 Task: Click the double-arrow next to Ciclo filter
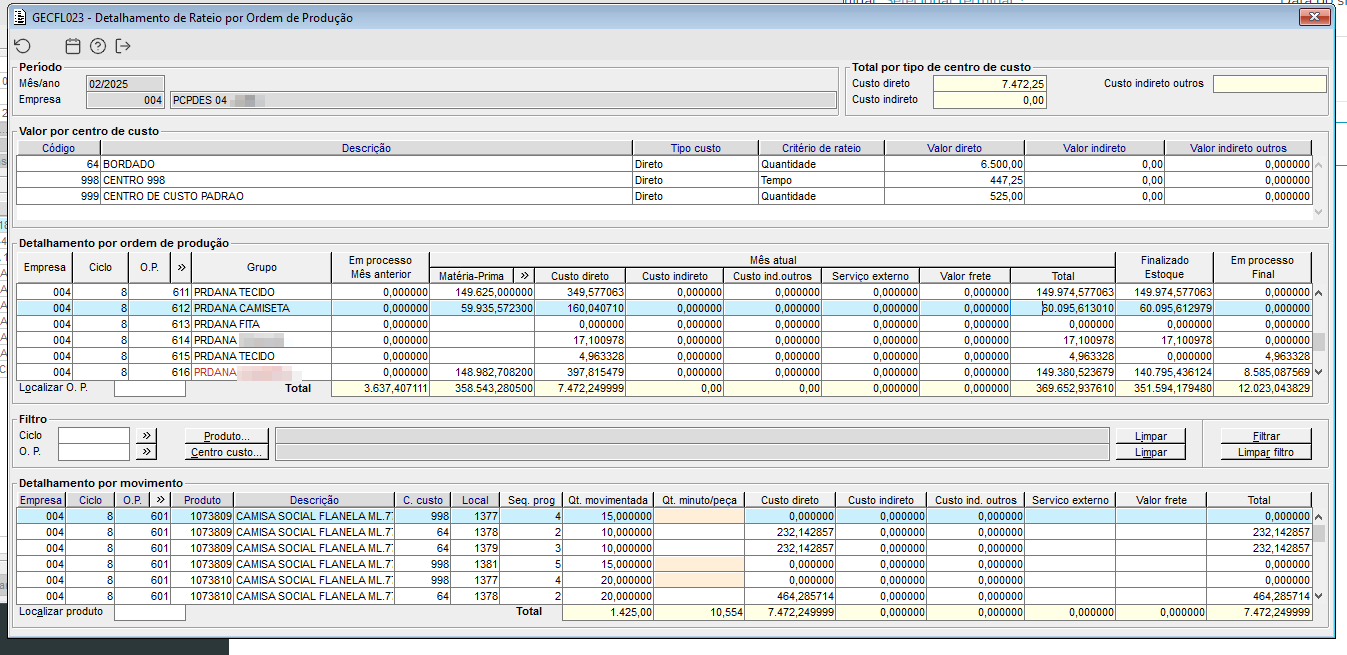146,436
